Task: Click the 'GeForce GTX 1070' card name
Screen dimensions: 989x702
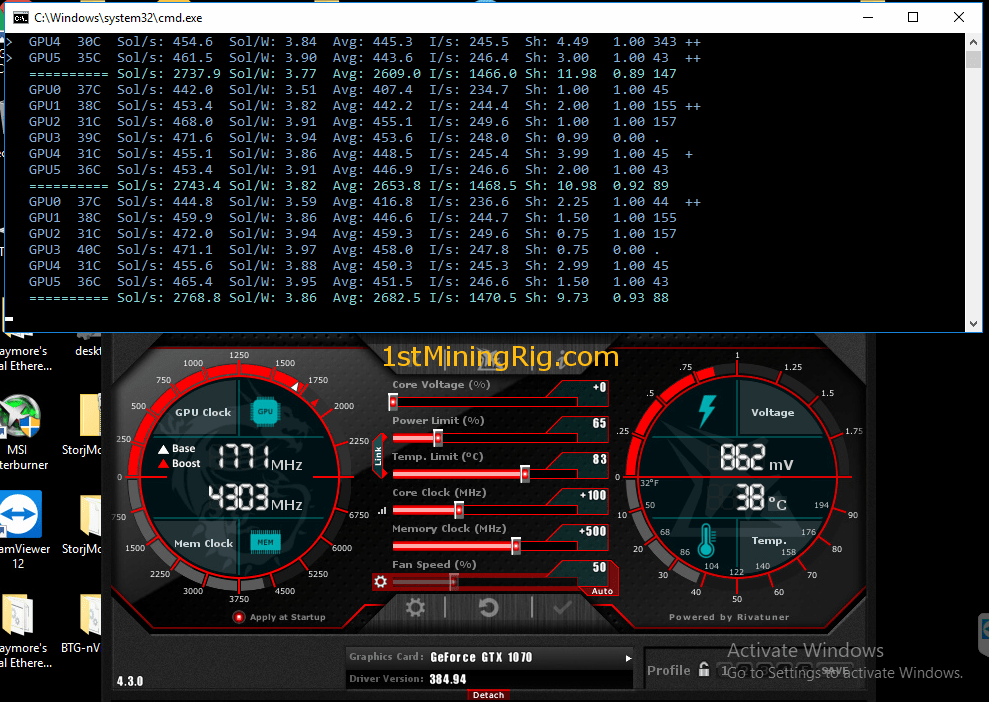Action: point(481,657)
